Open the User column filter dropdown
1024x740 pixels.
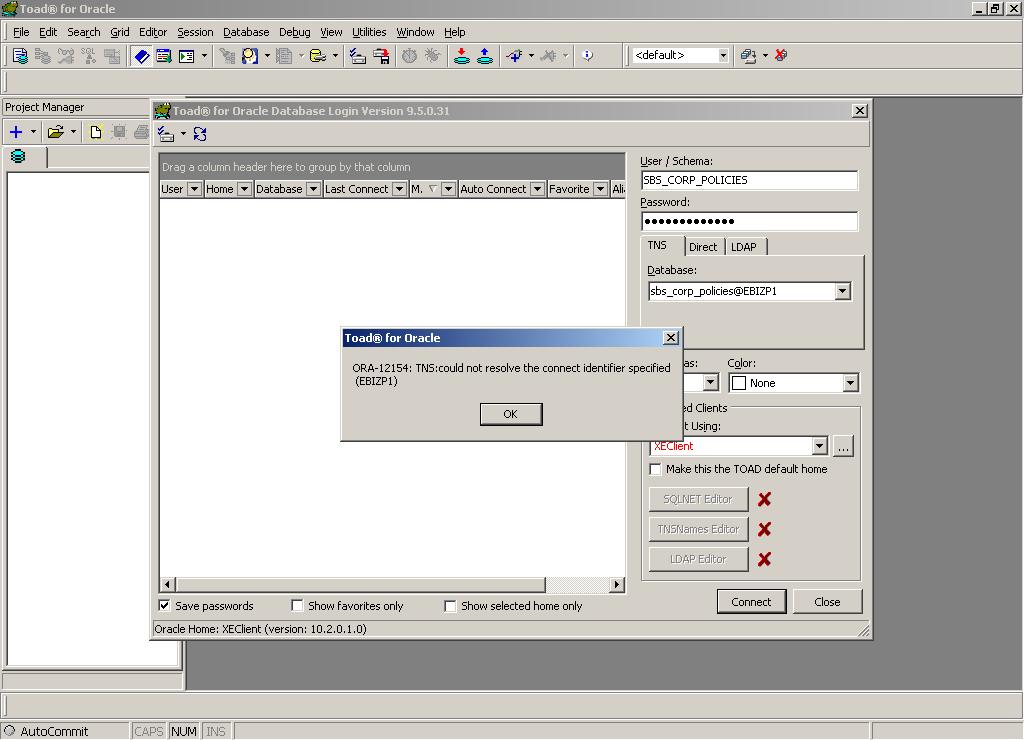pos(194,189)
